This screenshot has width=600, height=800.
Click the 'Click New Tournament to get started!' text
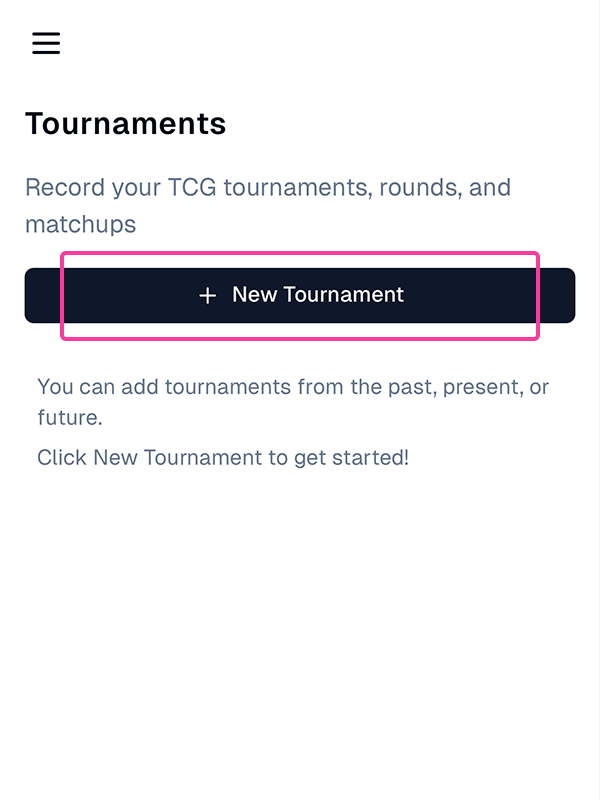point(222,458)
